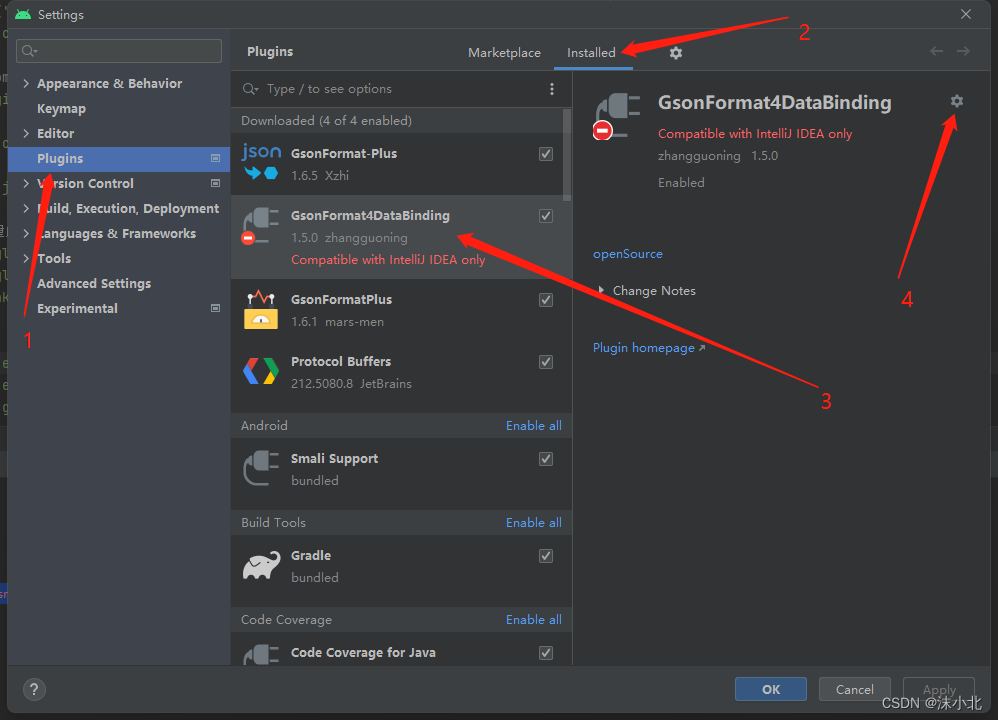Disable the GsonFormat-Plus plugin checkbox
998x720 pixels.
coord(546,154)
